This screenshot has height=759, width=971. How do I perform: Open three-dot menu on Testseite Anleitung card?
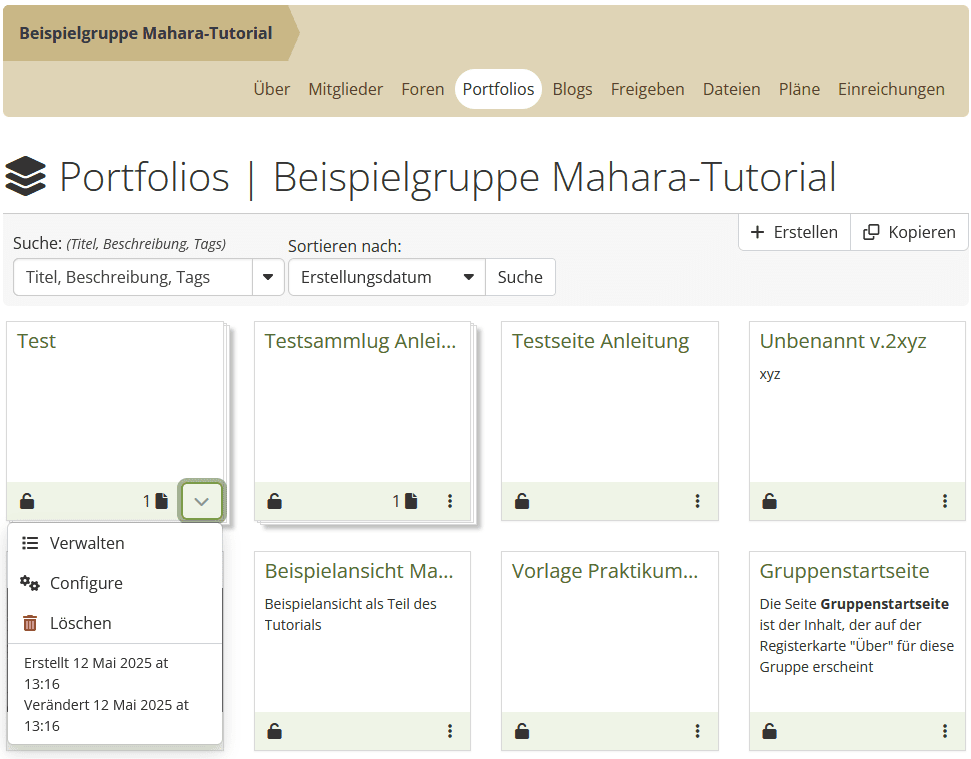coord(697,501)
